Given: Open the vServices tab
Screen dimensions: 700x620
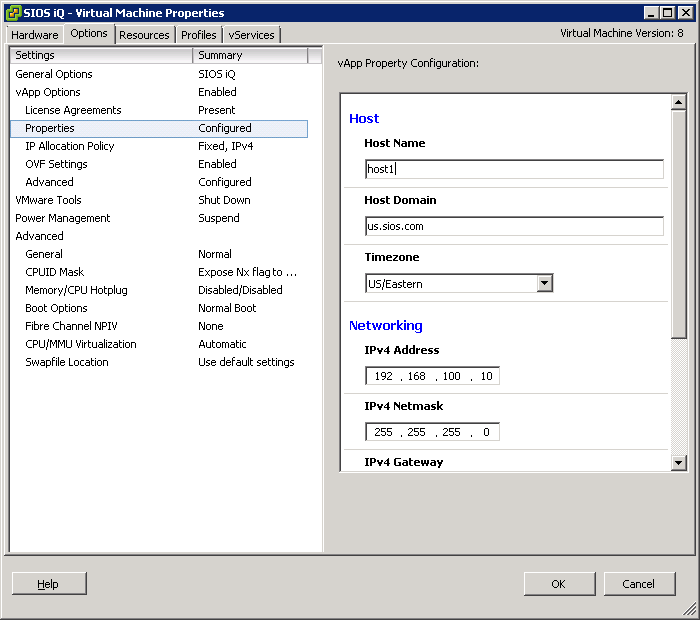Looking at the screenshot, I should pyautogui.click(x=251, y=35).
